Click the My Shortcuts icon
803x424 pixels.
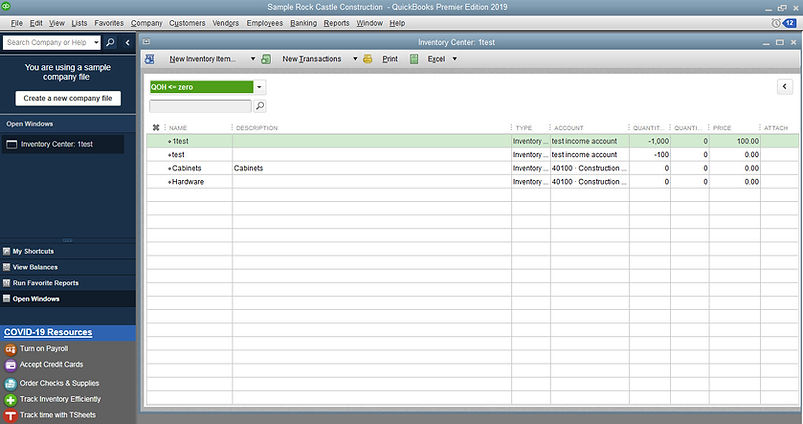point(6,251)
